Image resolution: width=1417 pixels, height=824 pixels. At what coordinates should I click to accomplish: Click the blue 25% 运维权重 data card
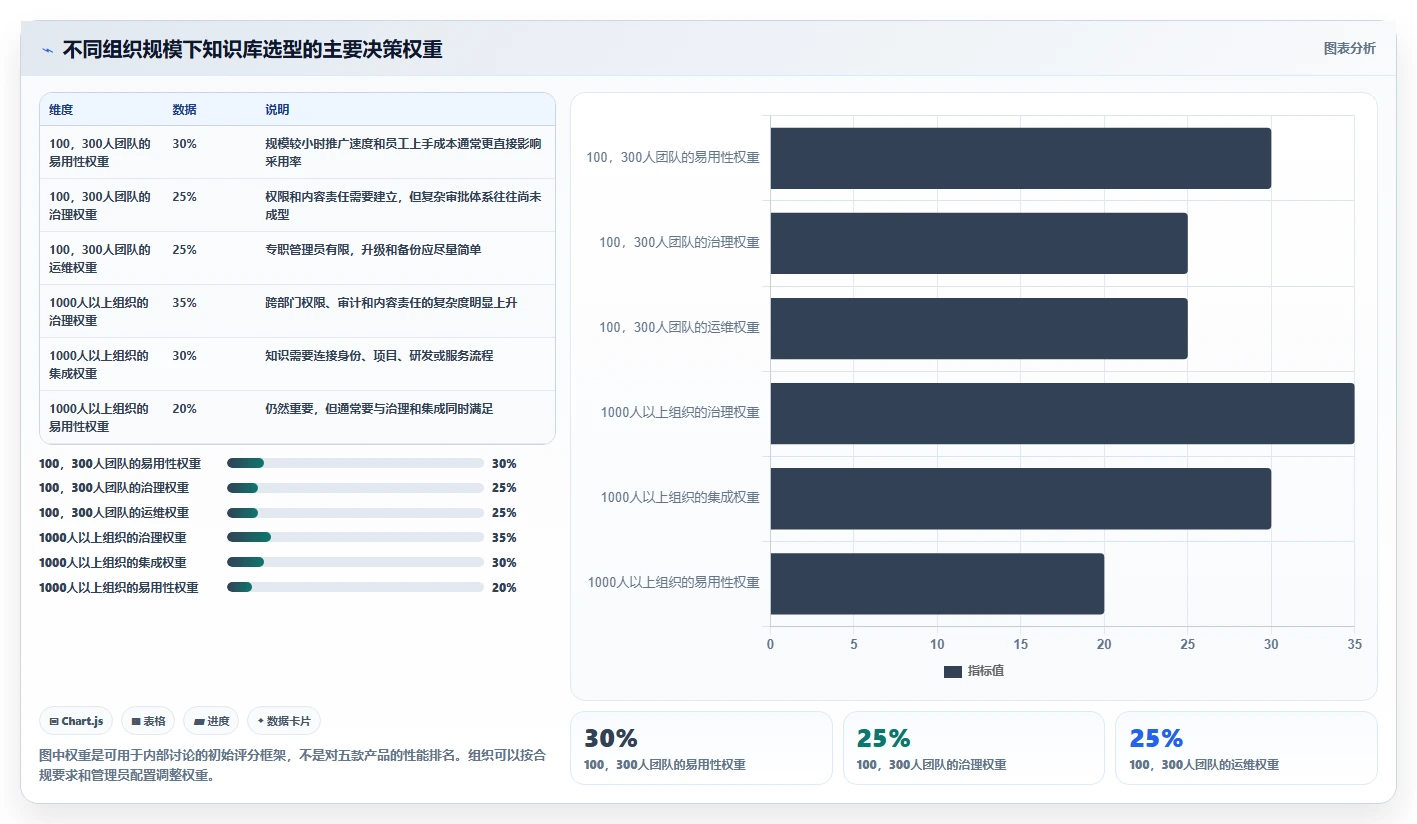[x=1246, y=748]
